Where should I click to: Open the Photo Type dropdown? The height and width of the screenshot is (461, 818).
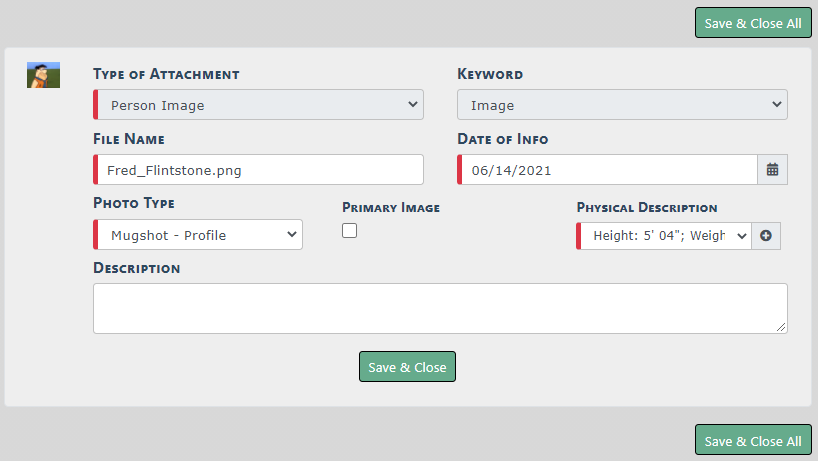click(x=198, y=235)
